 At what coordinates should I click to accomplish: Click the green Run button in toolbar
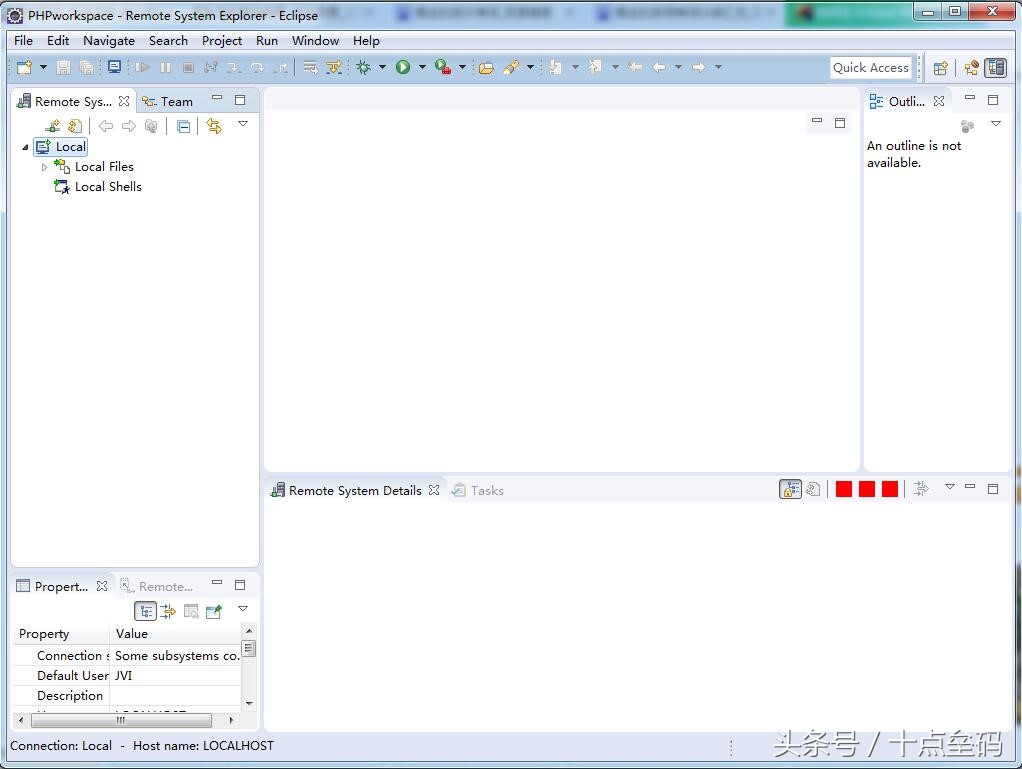(403, 67)
